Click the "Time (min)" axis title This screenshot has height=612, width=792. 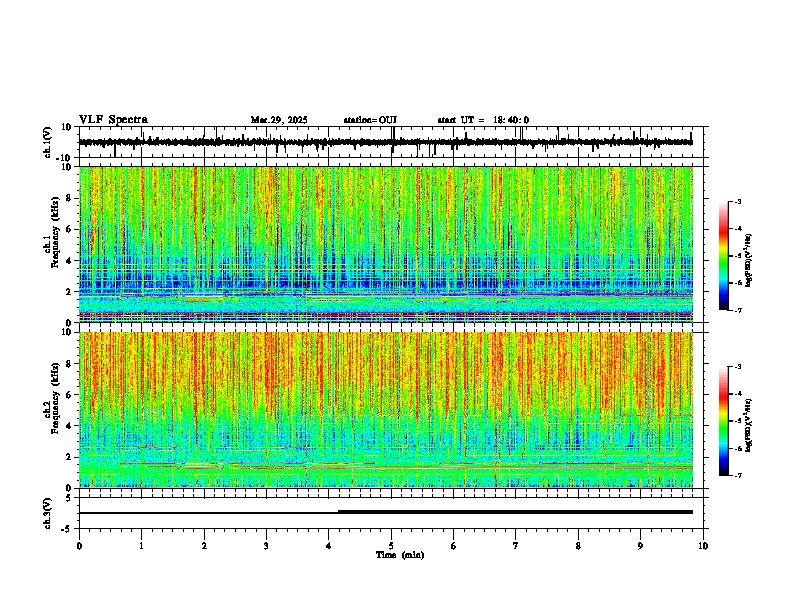pyautogui.click(x=400, y=555)
